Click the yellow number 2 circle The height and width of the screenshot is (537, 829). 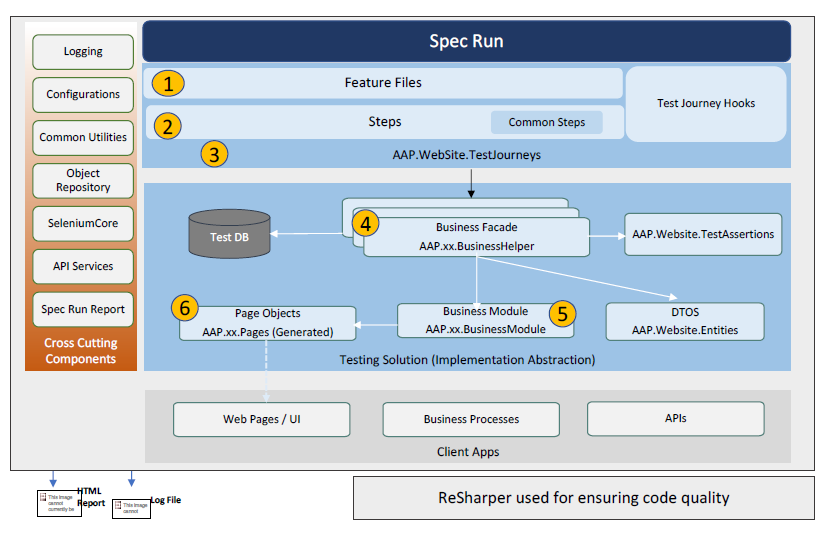click(169, 125)
